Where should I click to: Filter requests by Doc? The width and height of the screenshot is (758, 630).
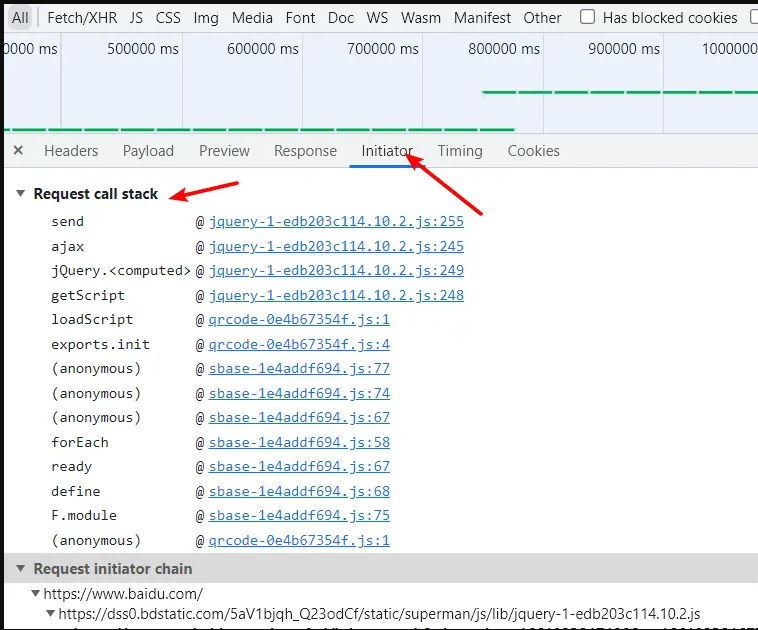(341, 18)
